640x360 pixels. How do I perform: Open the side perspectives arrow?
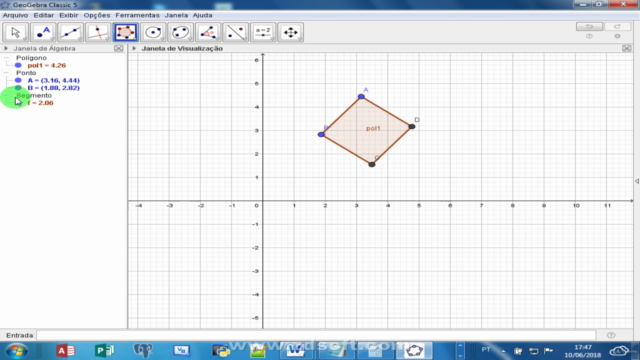[x=637, y=181]
